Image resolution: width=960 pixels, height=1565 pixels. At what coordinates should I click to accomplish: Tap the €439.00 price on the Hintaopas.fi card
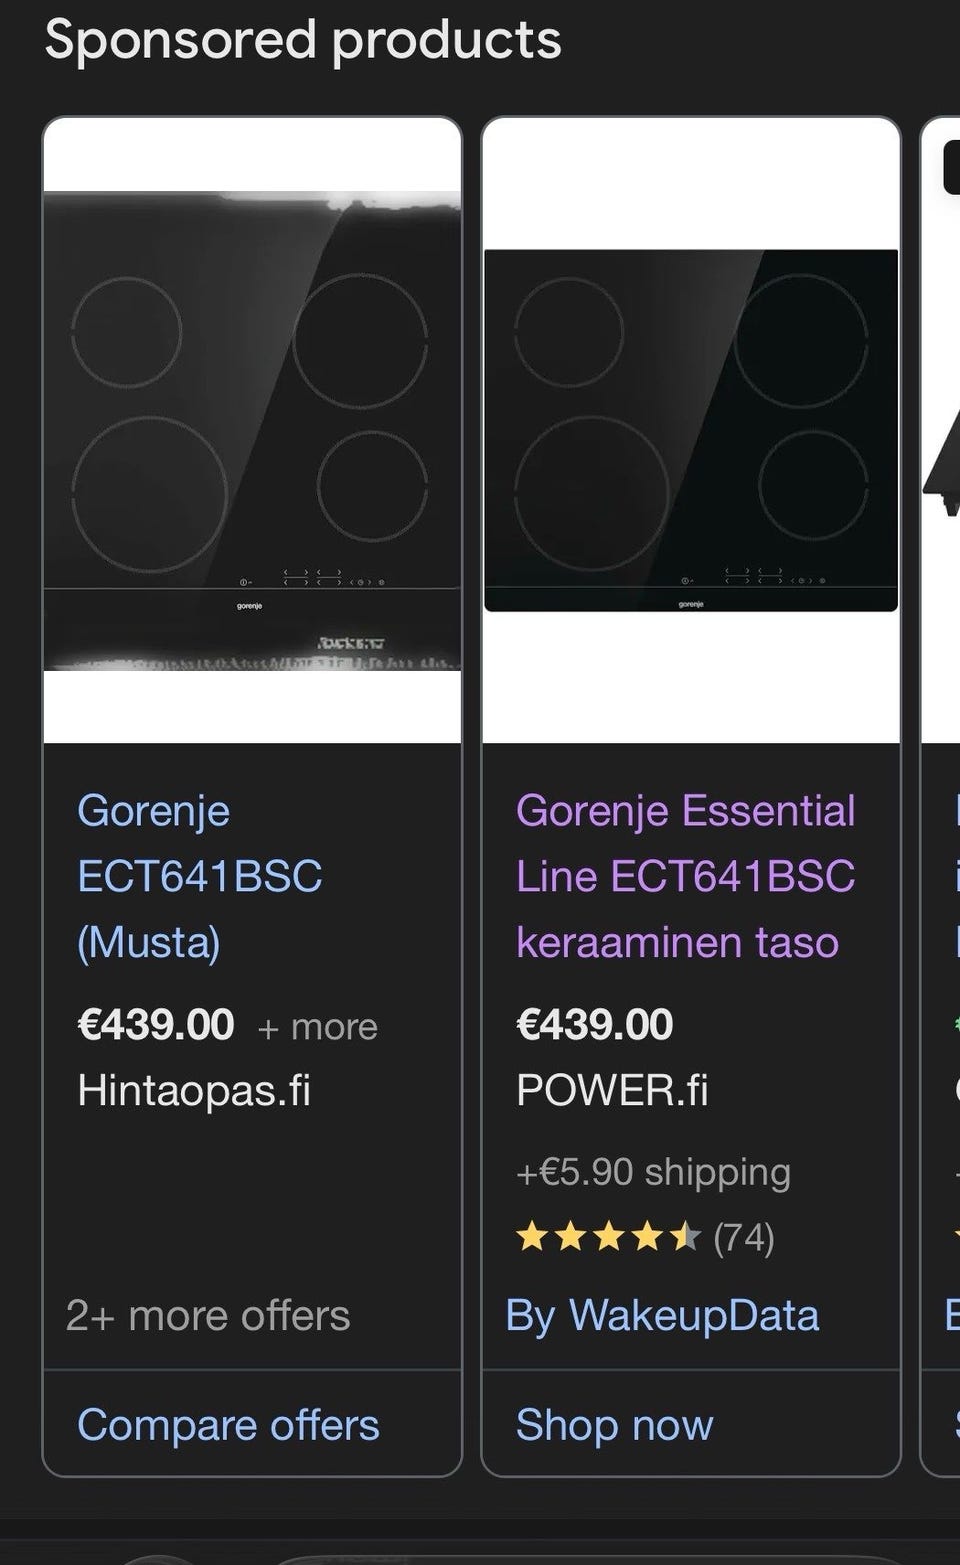[x=156, y=1025]
